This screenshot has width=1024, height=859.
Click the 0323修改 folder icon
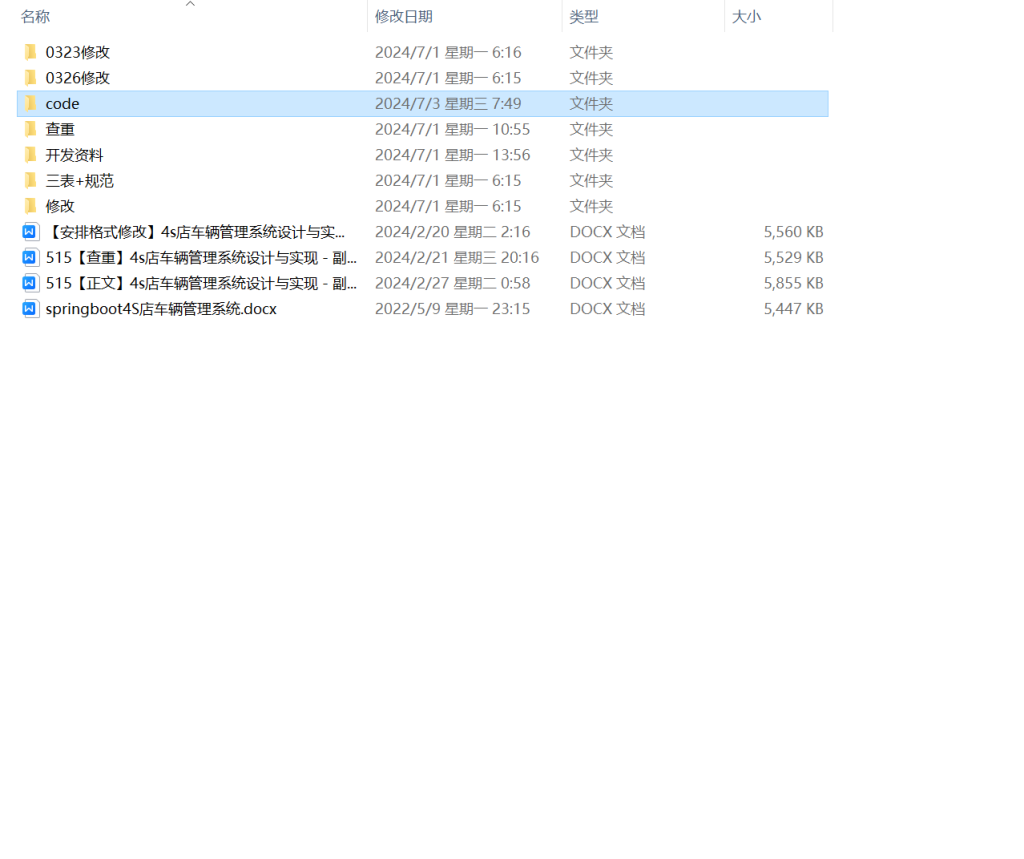click(30, 52)
